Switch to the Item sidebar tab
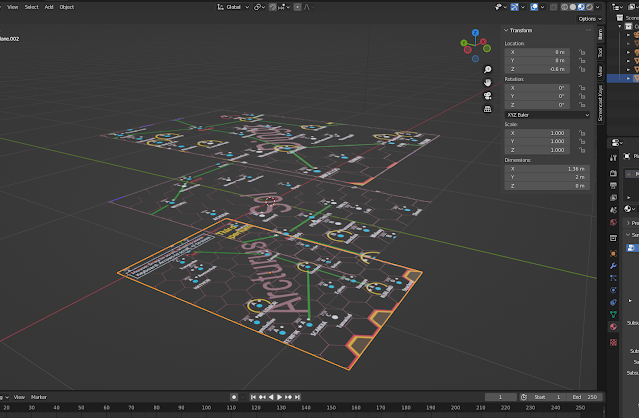The width and height of the screenshot is (639, 418). click(600, 34)
